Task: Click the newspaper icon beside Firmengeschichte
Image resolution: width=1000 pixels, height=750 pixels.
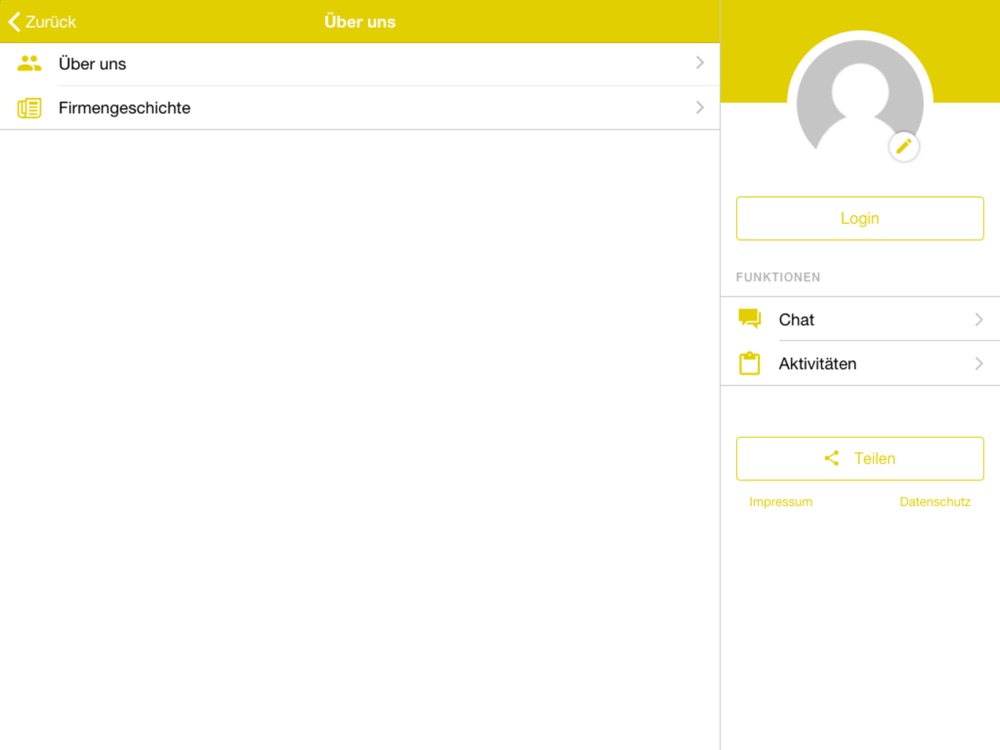Action: point(29,108)
